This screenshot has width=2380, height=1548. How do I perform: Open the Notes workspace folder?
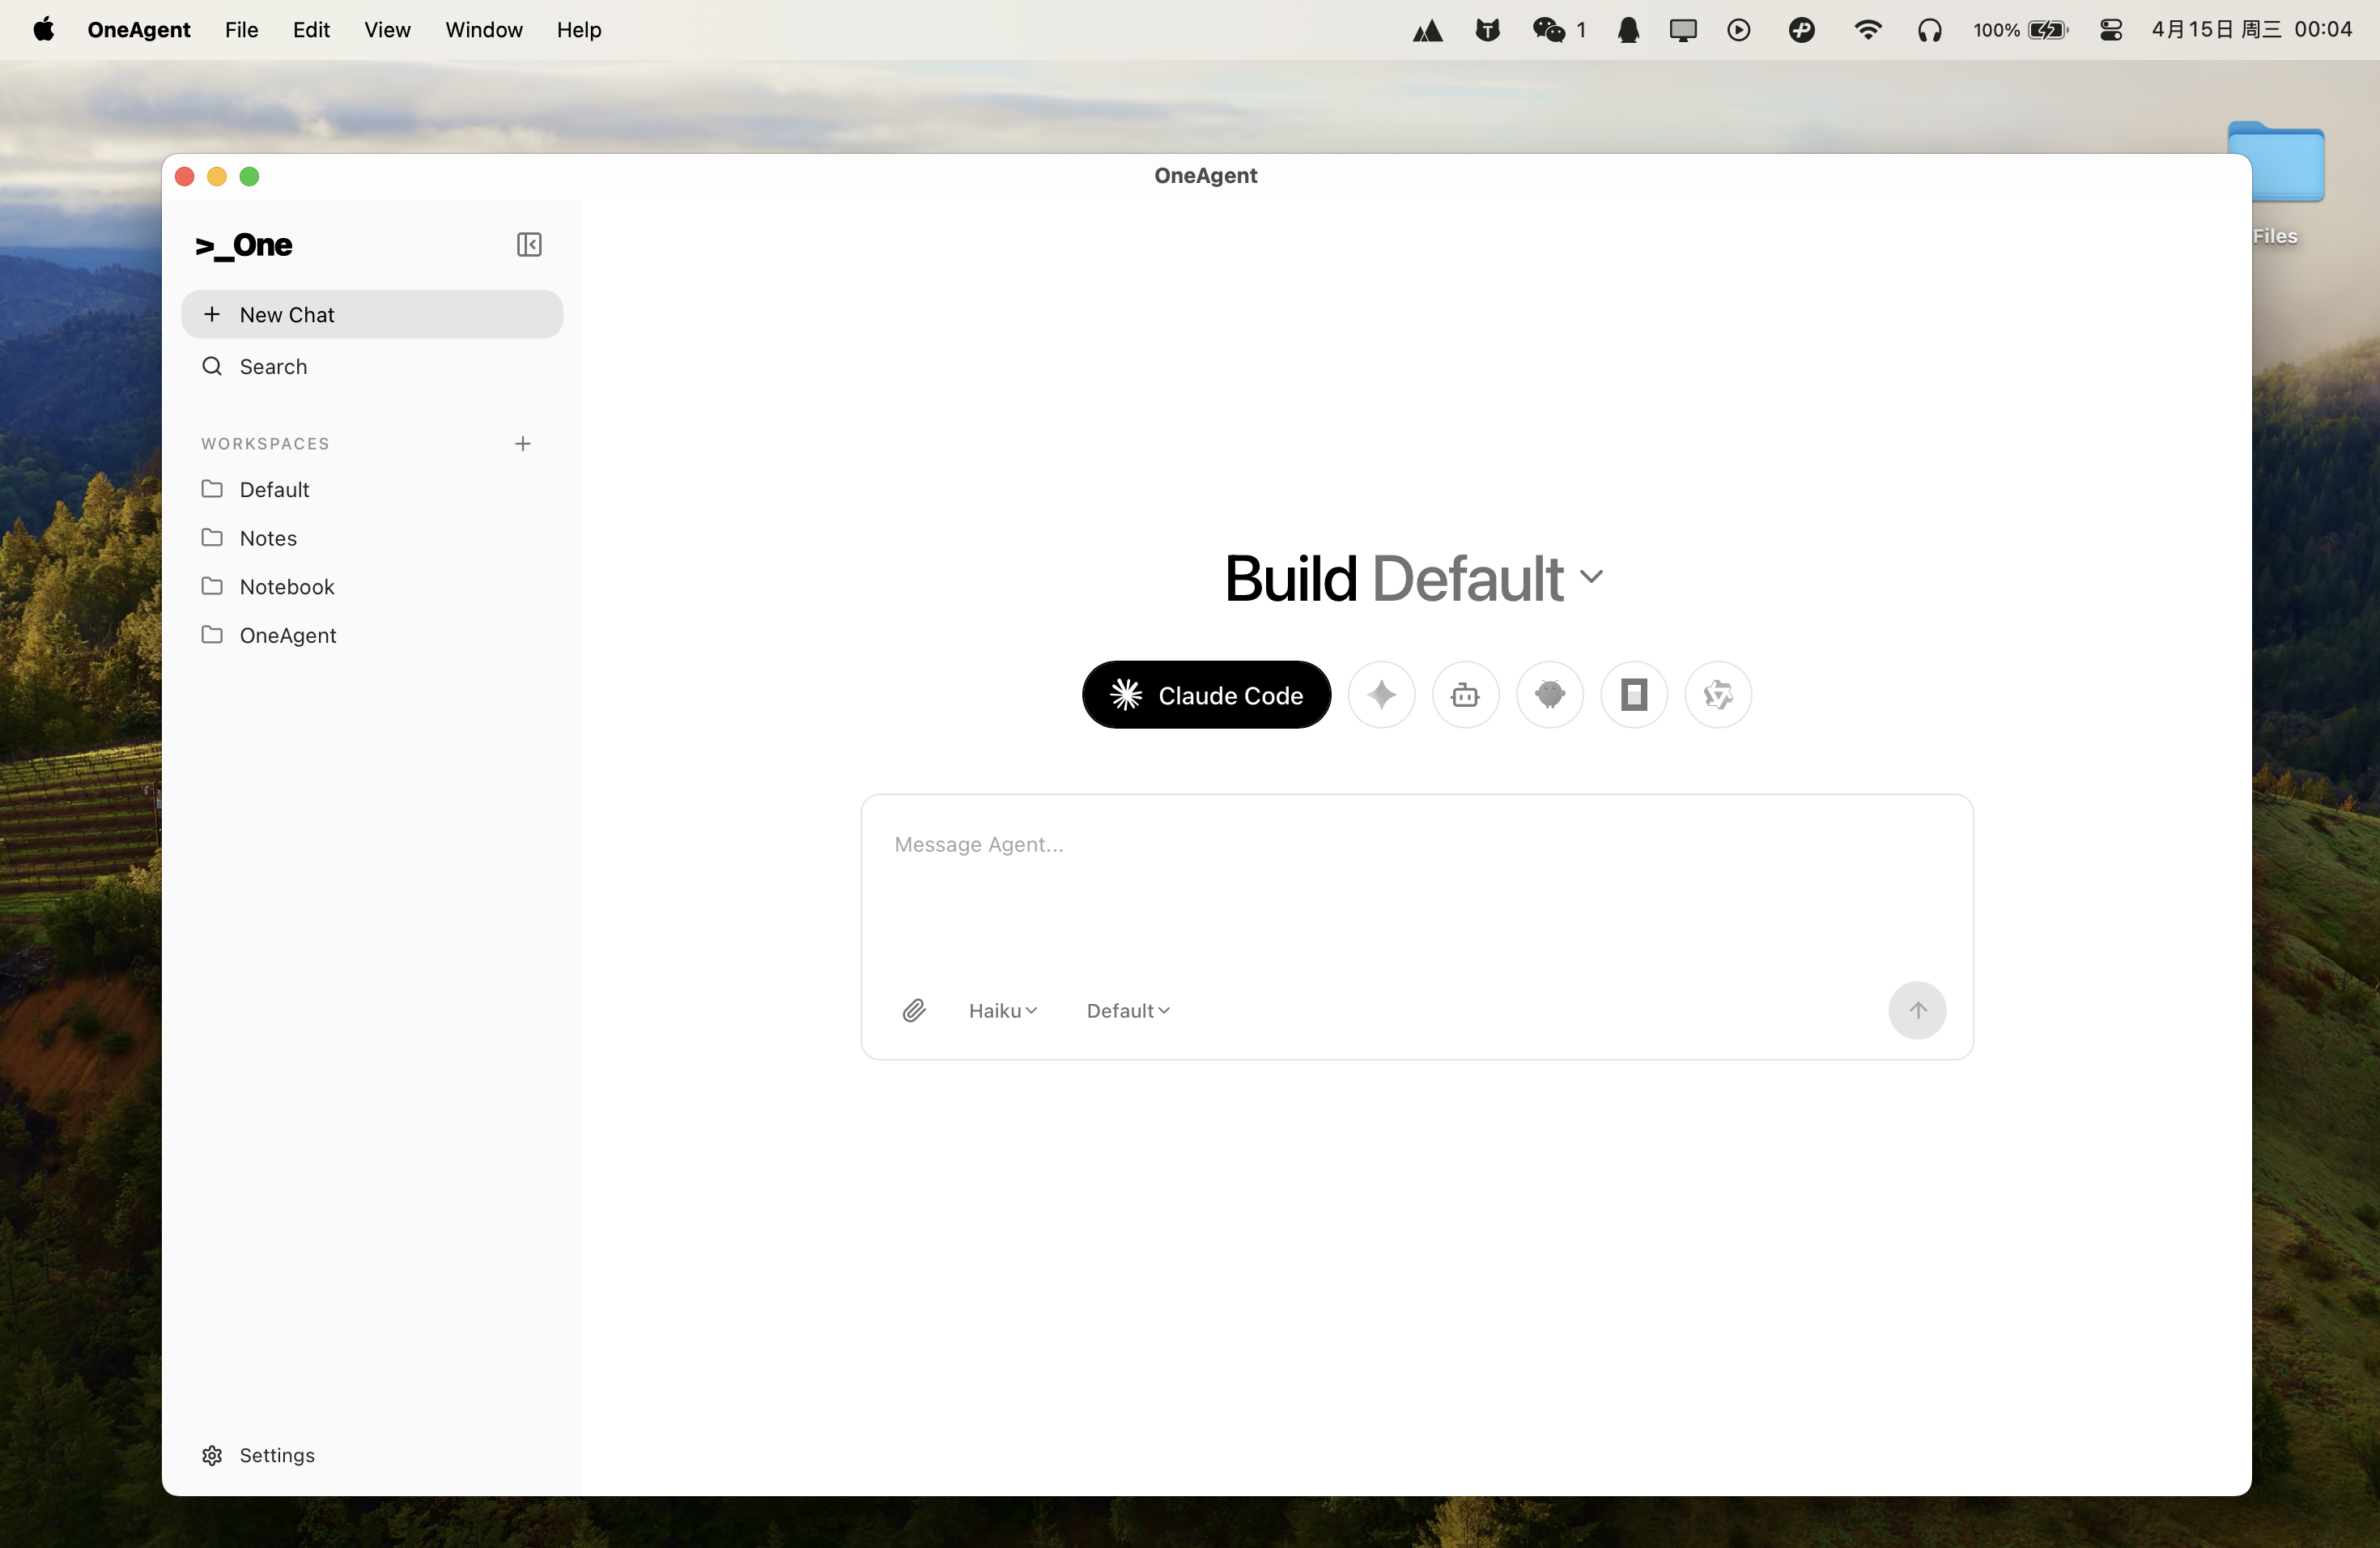click(x=372, y=538)
